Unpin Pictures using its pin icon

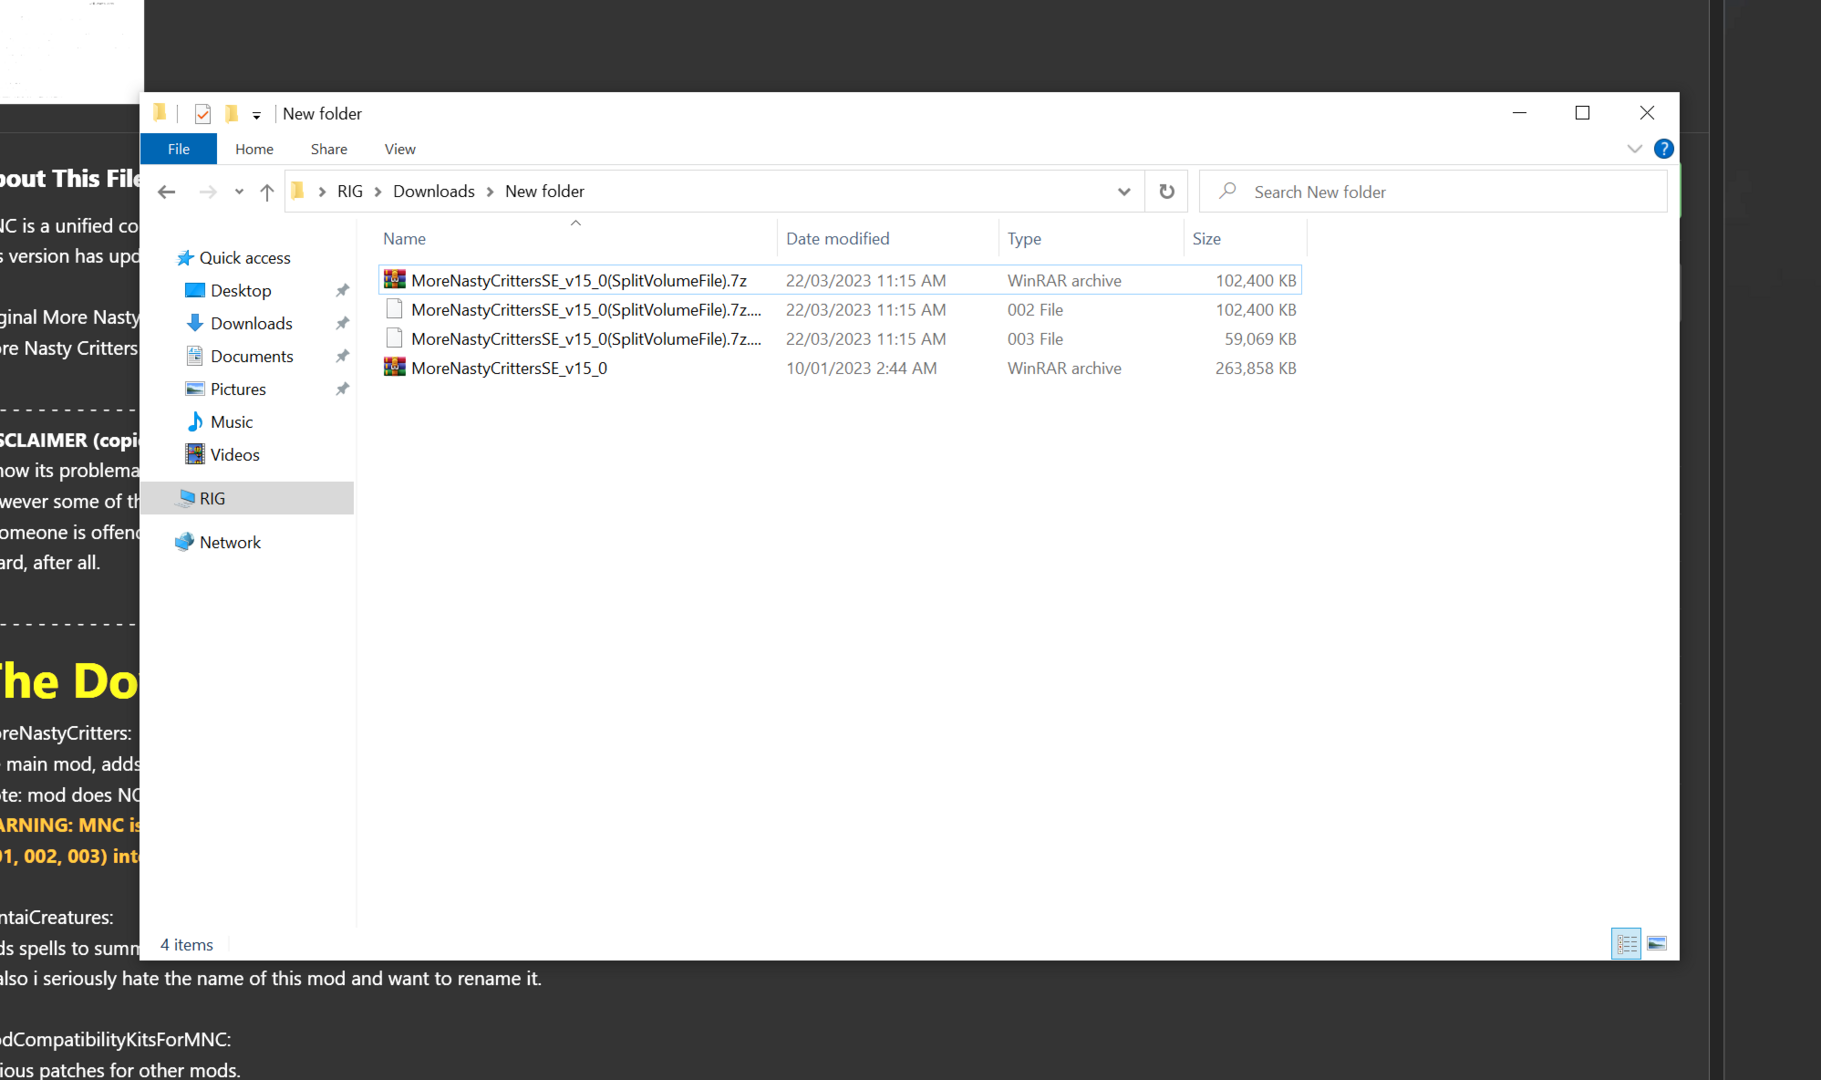coord(342,390)
